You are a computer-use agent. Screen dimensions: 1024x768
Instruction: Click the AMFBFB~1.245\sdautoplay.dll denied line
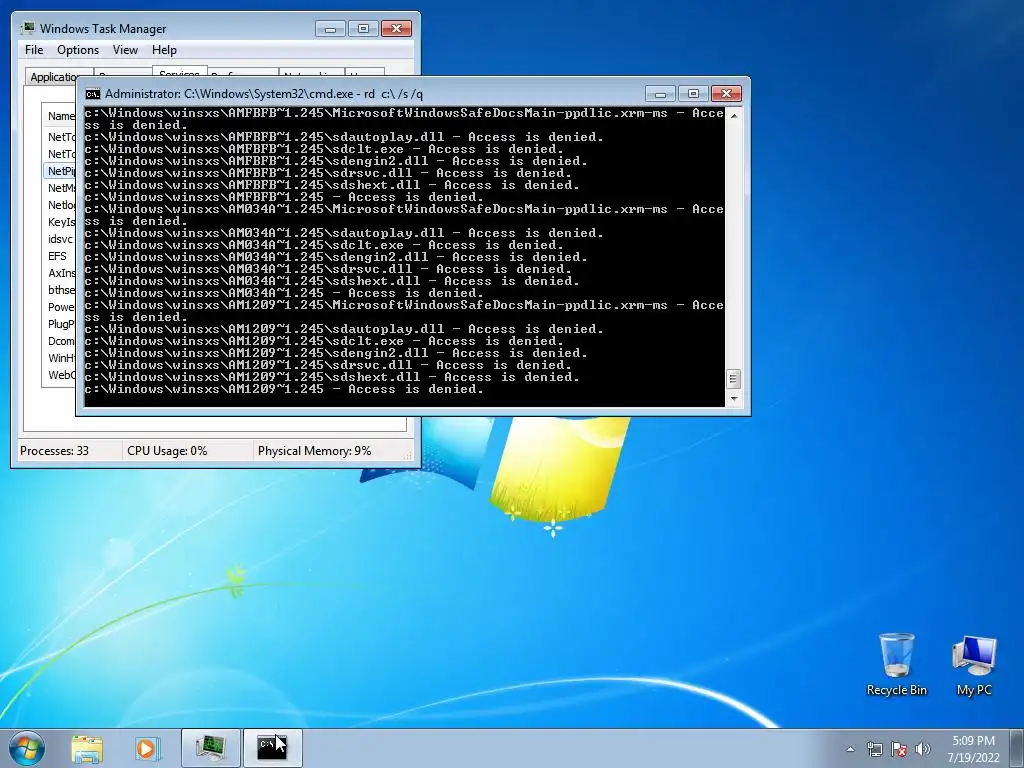coord(344,137)
